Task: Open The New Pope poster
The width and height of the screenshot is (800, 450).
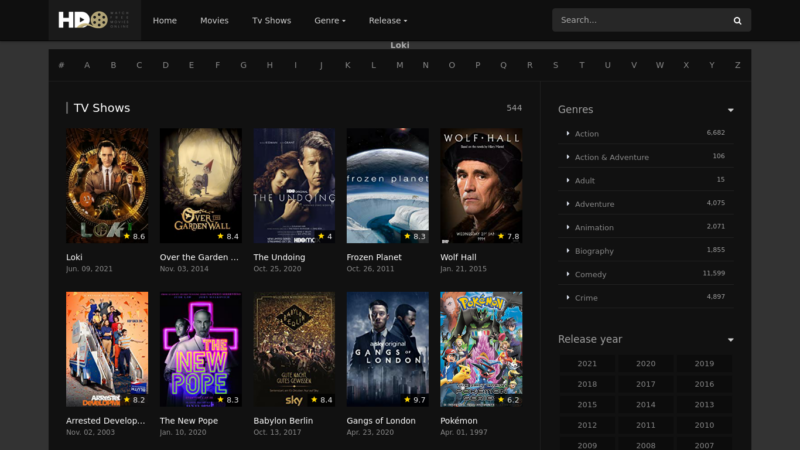Action: tap(201, 349)
